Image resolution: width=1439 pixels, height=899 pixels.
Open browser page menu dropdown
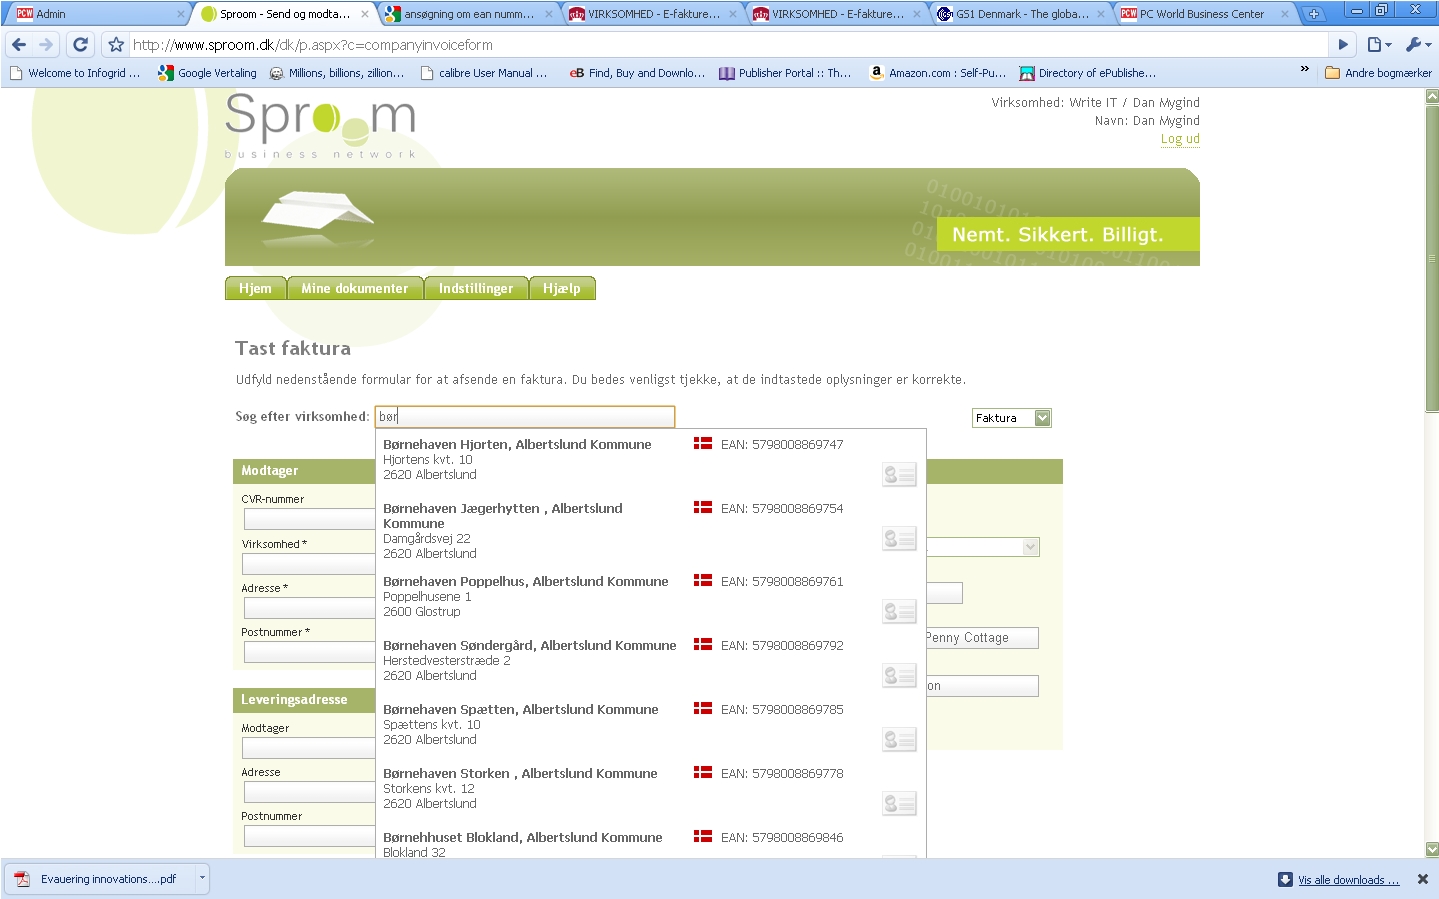click(1379, 45)
